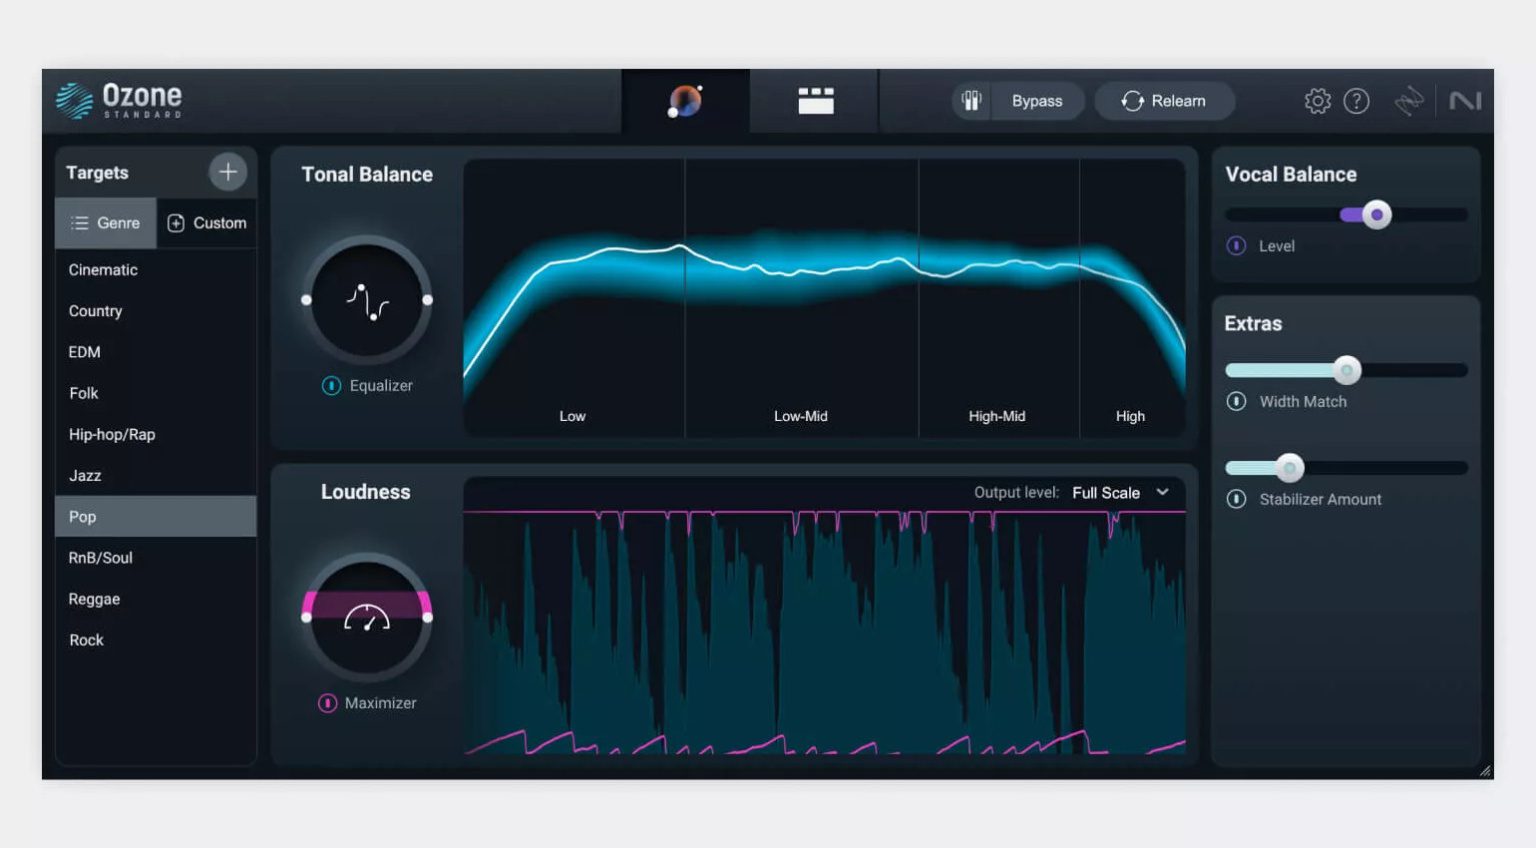
Task: Open the settings gear icon
Action: tap(1317, 101)
